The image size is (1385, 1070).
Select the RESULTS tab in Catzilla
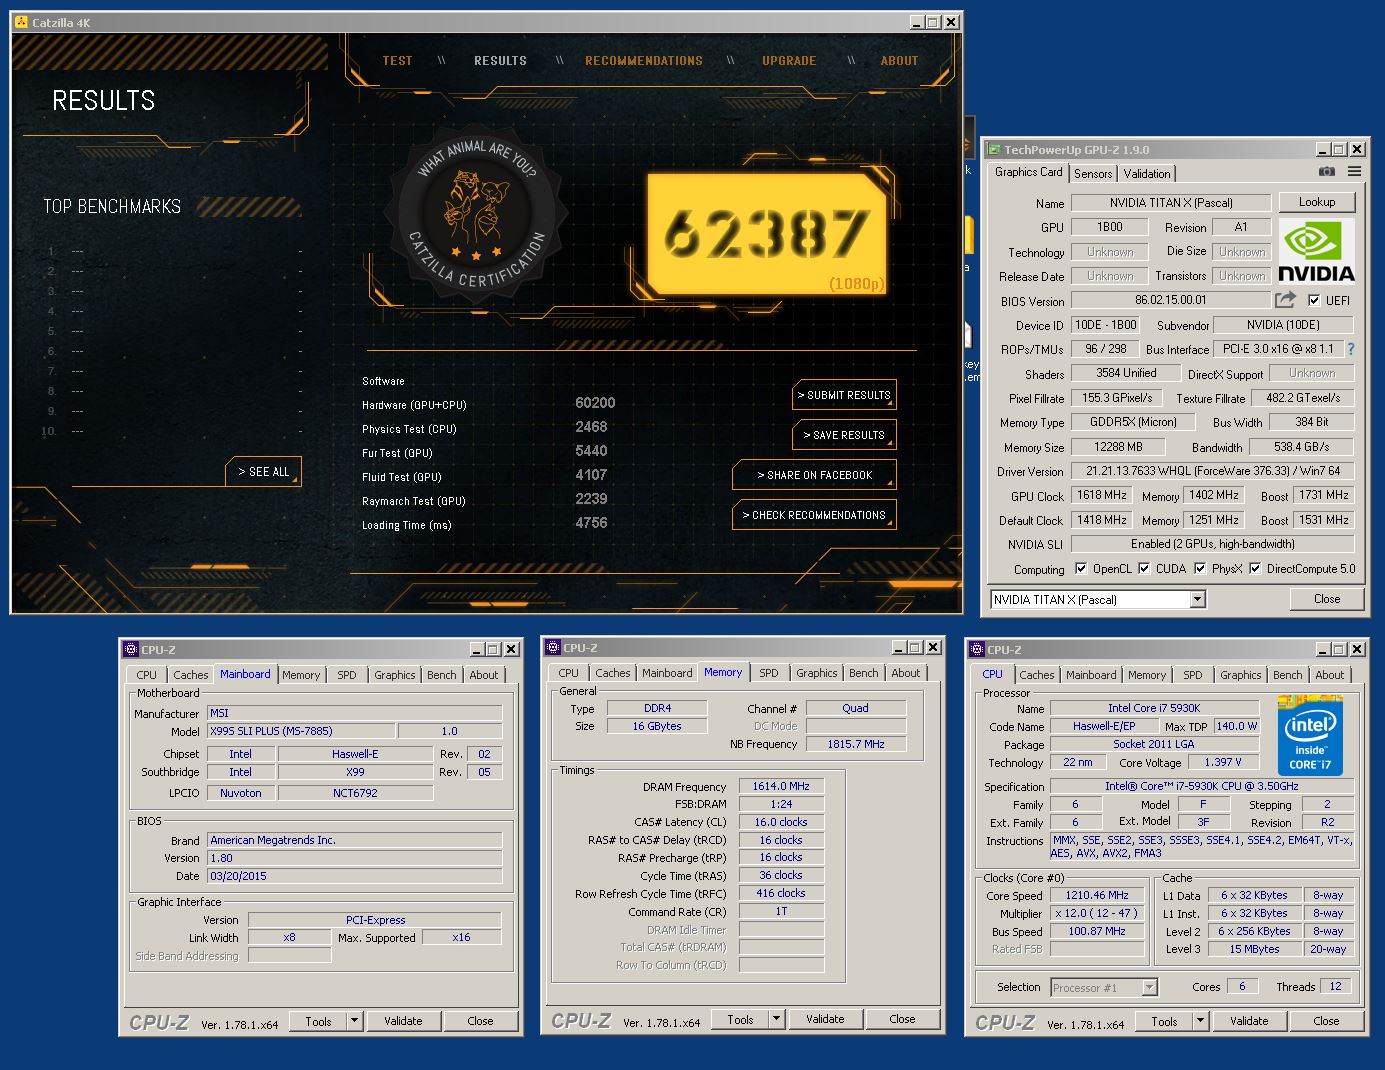(500, 60)
